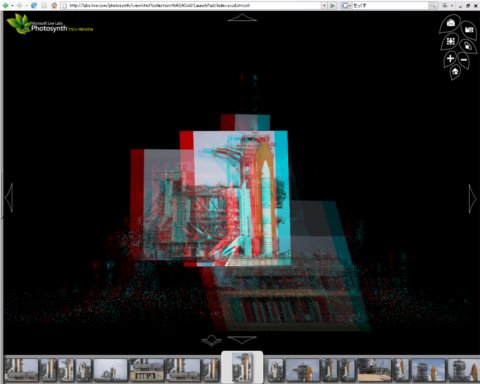This screenshot has height=384, width=480.
Task: Click in the browser search box
Action: pyautogui.click(x=390, y=5)
